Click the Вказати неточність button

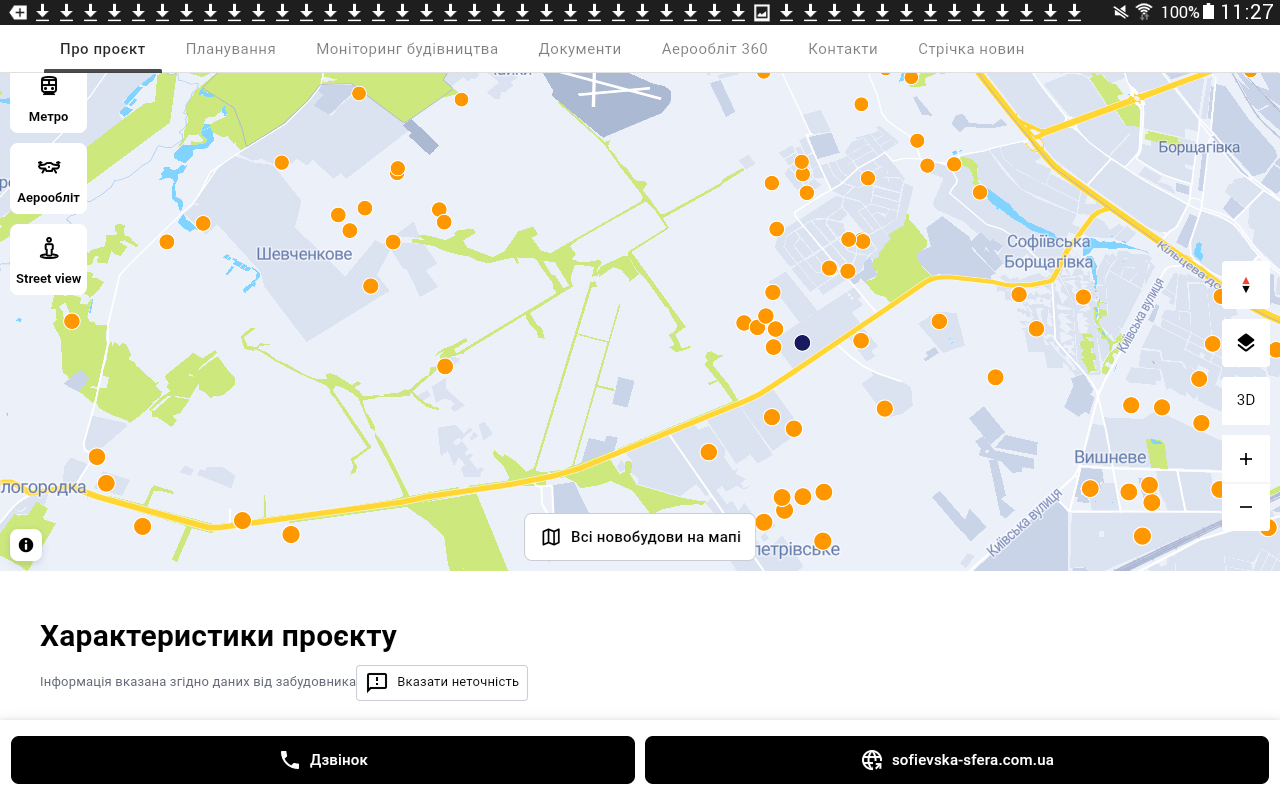[x=442, y=682]
